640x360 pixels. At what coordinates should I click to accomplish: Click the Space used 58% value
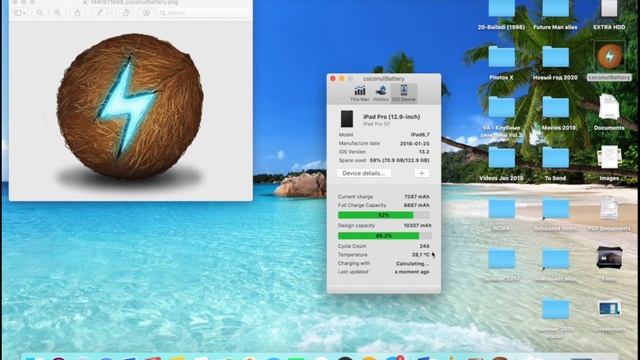point(399,160)
